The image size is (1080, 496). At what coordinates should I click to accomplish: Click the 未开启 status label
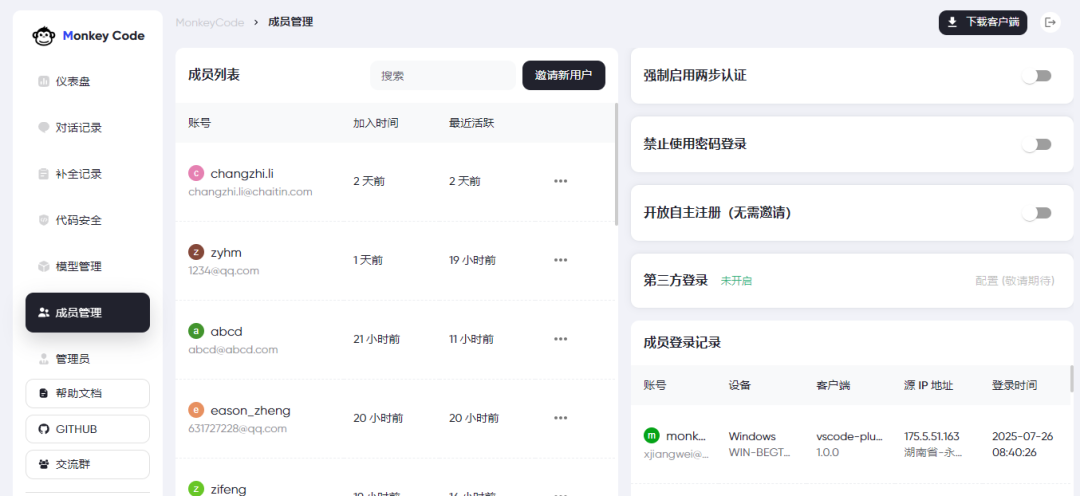[736, 281]
